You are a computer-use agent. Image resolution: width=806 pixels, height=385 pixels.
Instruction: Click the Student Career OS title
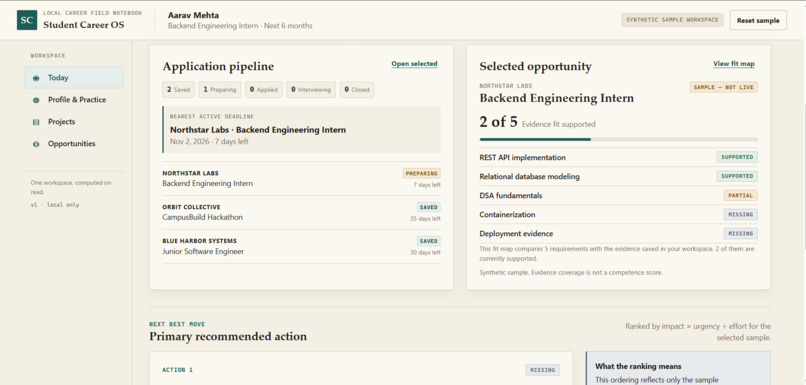pos(84,25)
